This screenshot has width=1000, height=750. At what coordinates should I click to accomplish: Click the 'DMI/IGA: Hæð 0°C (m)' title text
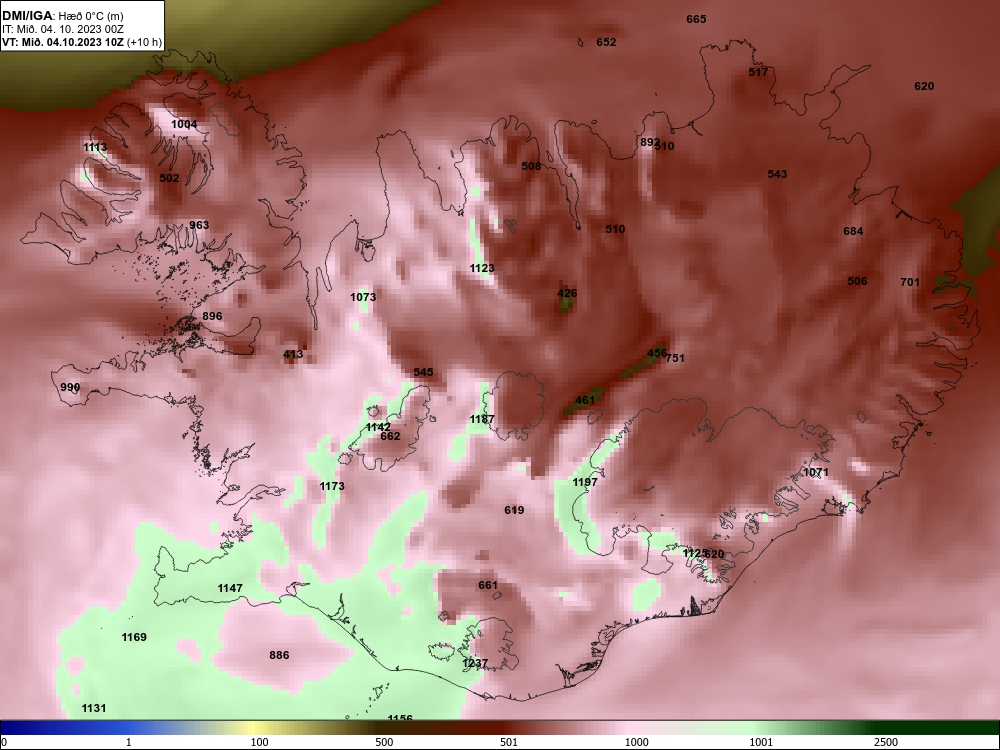(x=62, y=16)
